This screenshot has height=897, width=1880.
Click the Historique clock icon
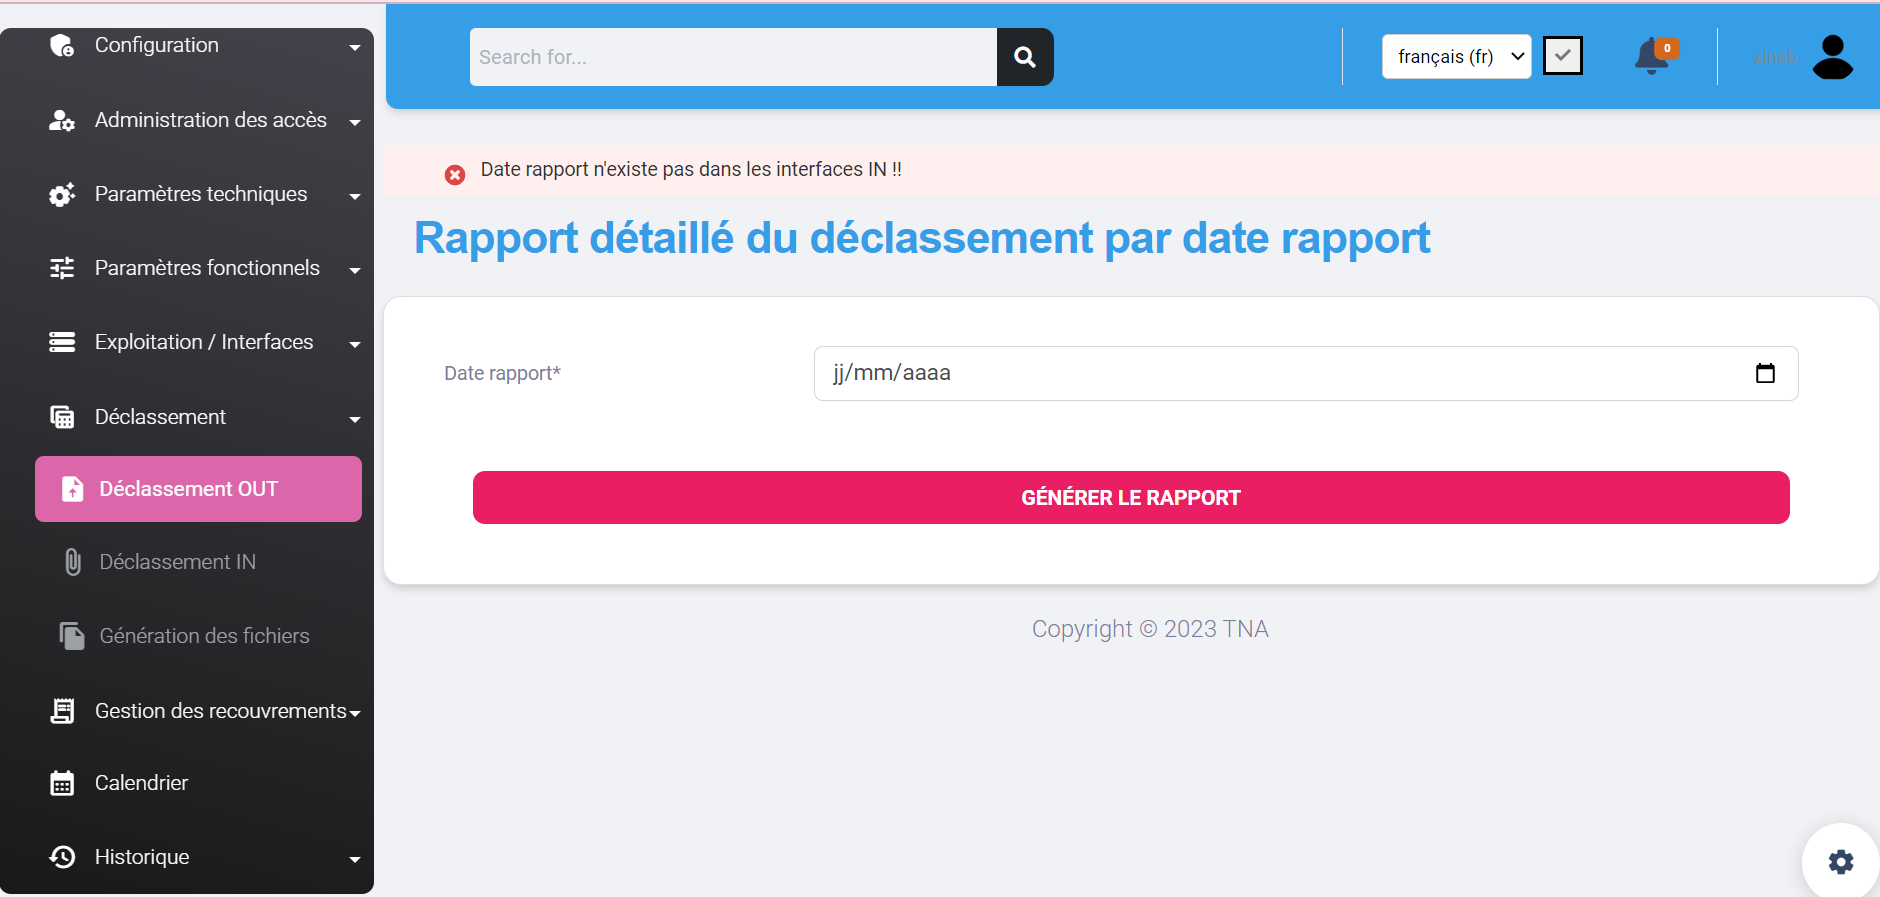[x=62, y=857]
